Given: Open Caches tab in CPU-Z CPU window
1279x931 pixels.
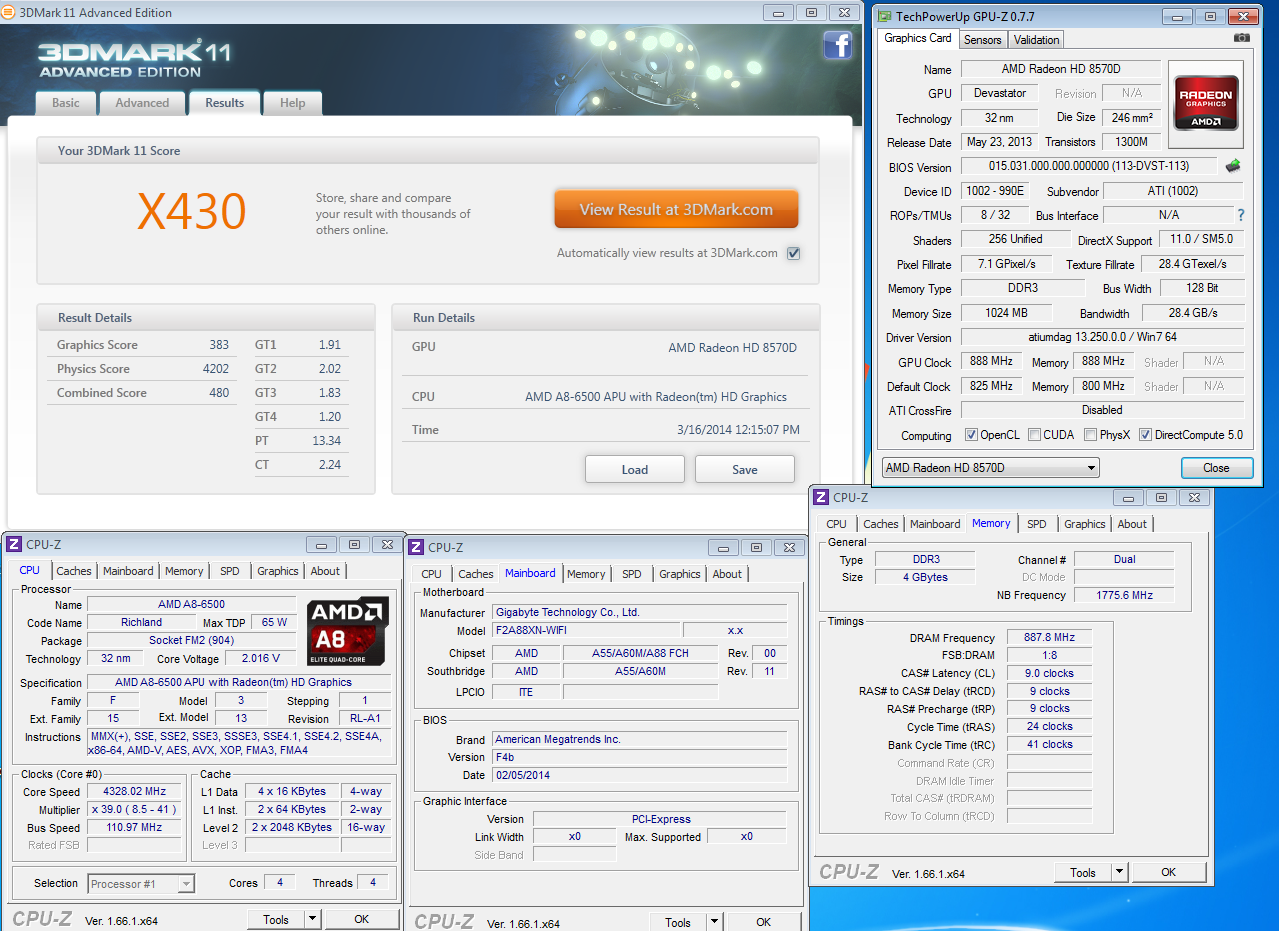Looking at the screenshot, I should pyautogui.click(x=74, y=571).
